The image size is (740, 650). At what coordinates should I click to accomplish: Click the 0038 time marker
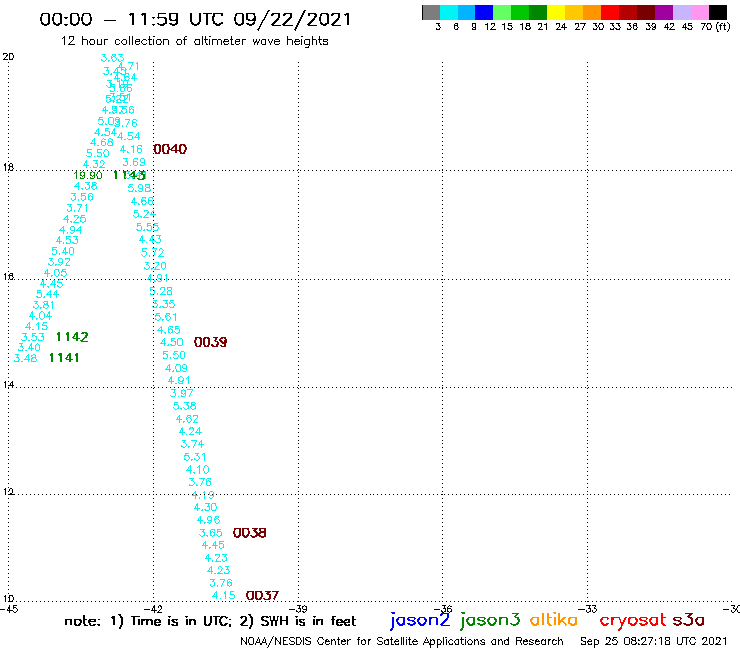(x=250, y=532)
